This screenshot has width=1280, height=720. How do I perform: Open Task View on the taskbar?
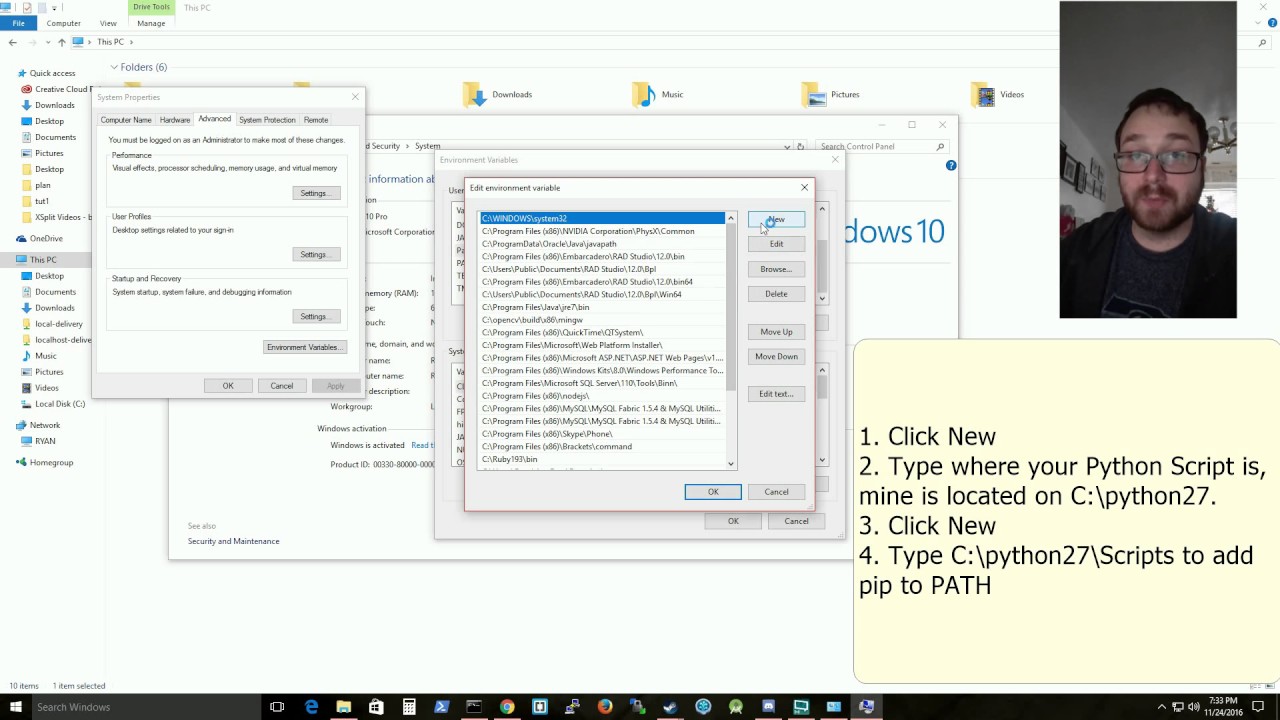277,707
